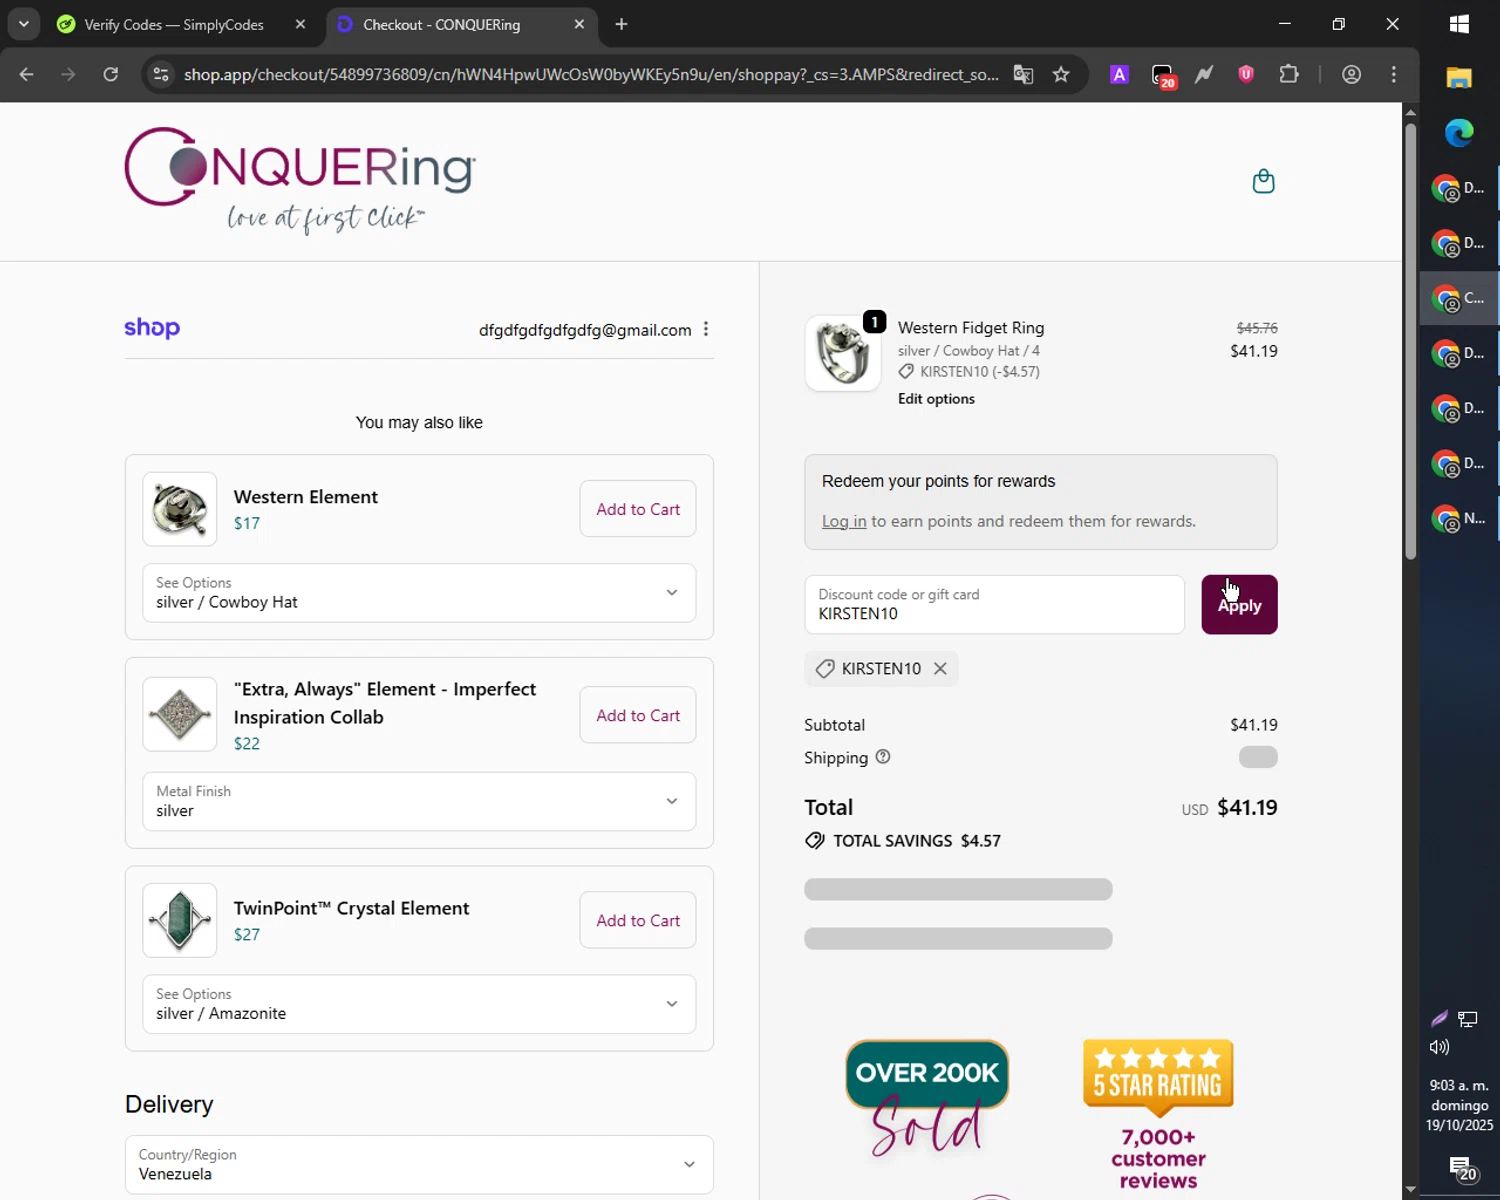This screenshot has height=1200, width=1500.
Task: Reload the checkout page
Action: click(111, 74)
